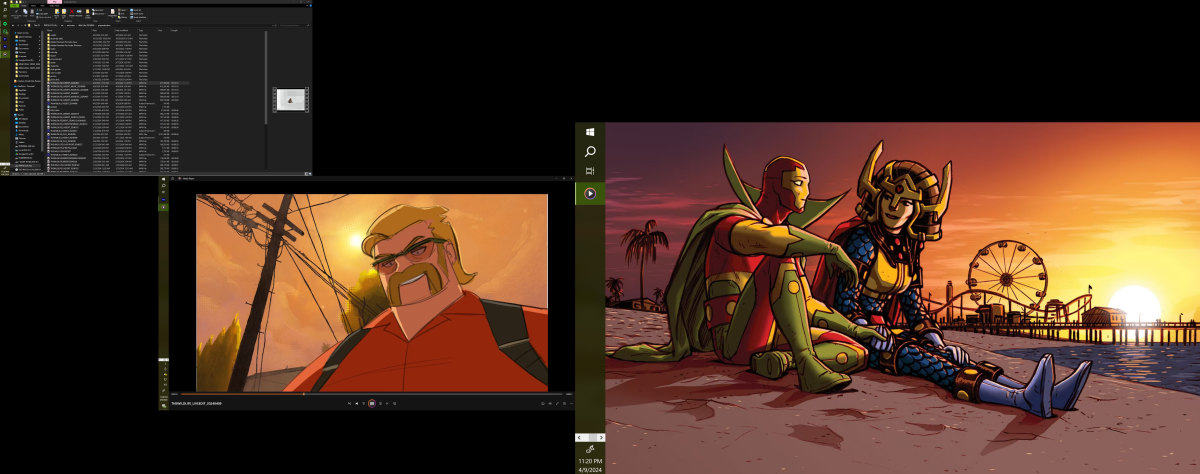Click right arrow on taskbar tray scroller
Viewport: 1200px width, 474px height.
[600, 438]
